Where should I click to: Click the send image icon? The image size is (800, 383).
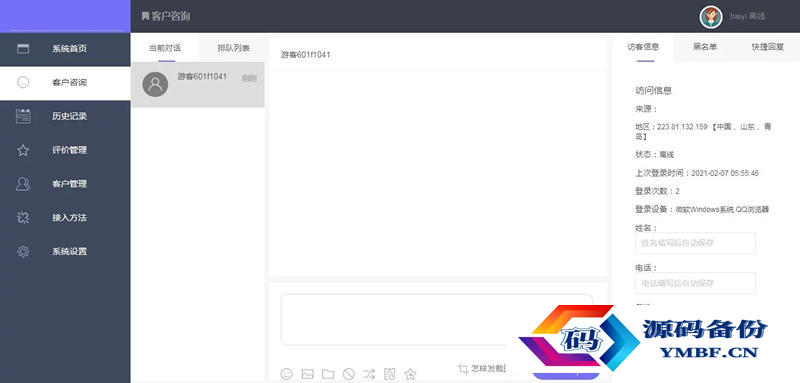point(307,374)
